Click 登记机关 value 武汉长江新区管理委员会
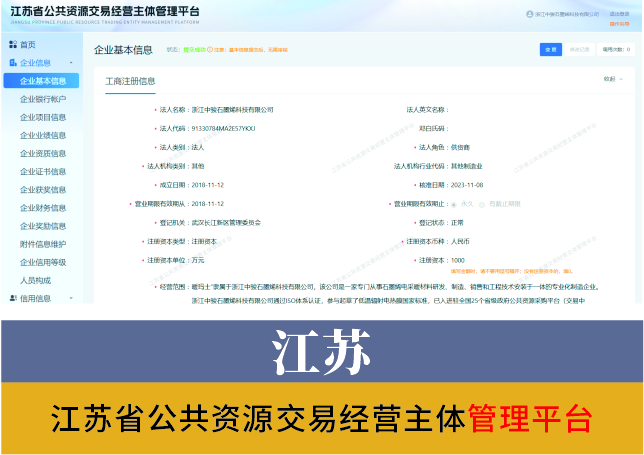Screen dimensions: 644x455 click(x=226, y=223)
